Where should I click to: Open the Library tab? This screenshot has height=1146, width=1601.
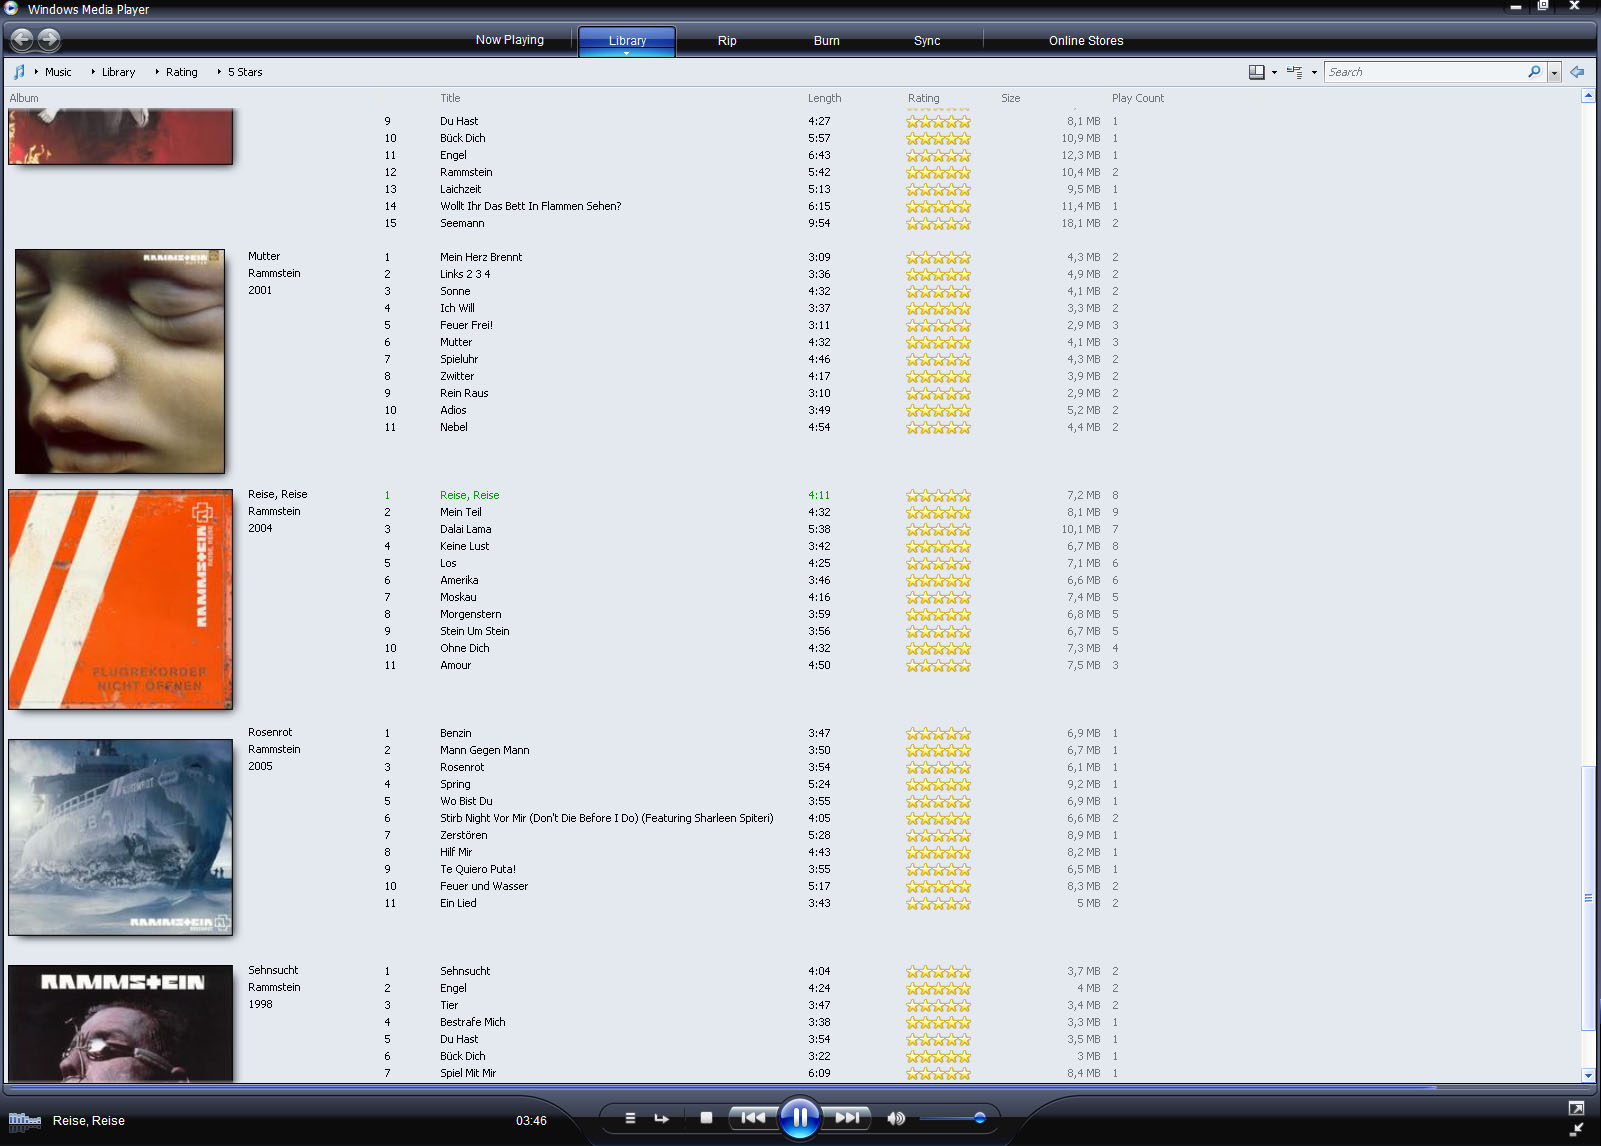coord(627,41)
